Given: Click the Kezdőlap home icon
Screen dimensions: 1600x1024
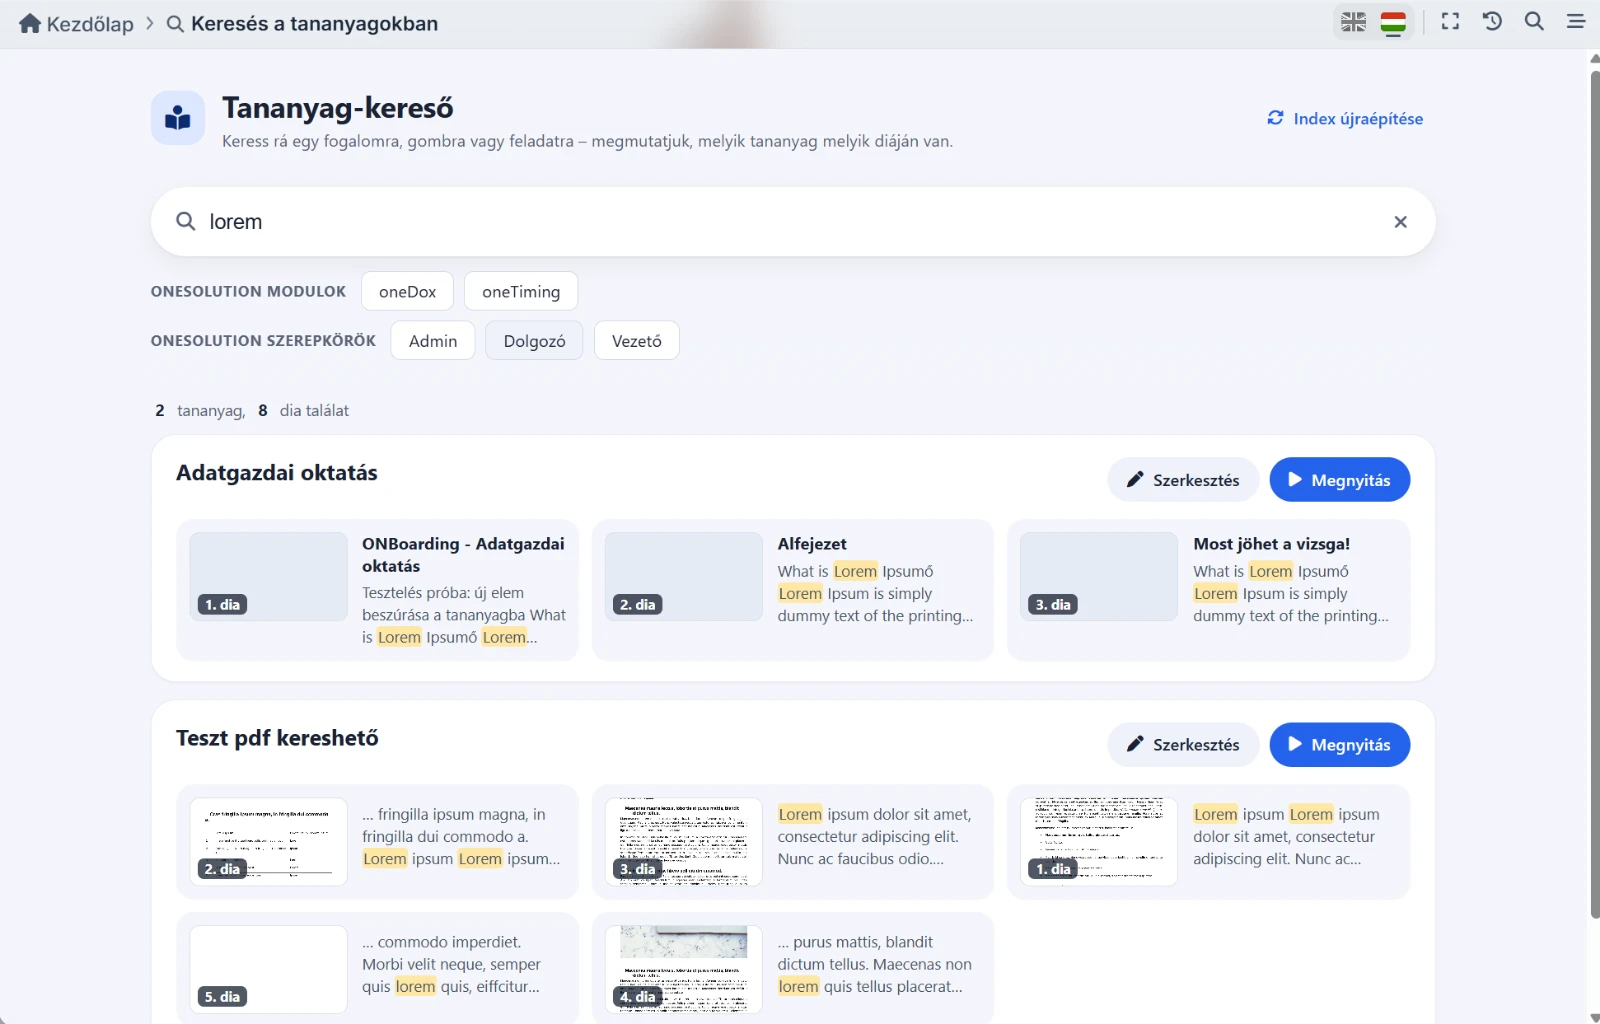Looking at the screenshot, I should pyautogui.click(x=30, y=23).
